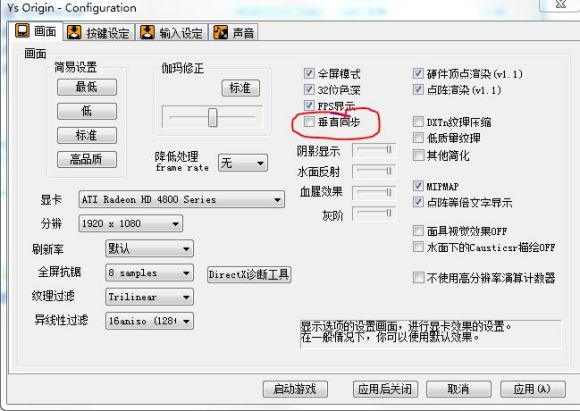The image size is (580, 411).
Task: Click the monitor icon on 画面 tab
Action: [x=22, y=31]
